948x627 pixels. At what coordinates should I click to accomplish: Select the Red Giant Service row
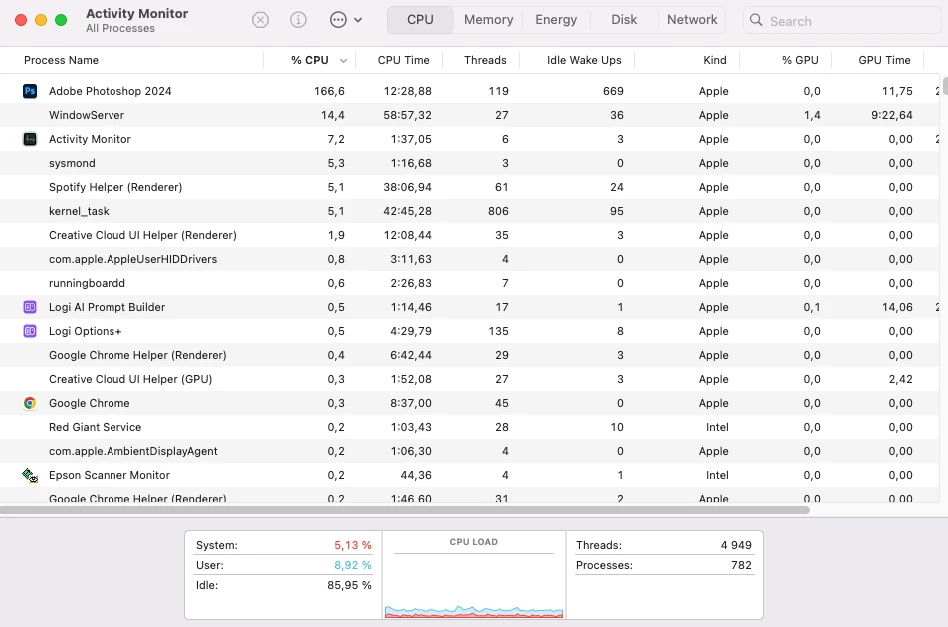tap(470, 427)
